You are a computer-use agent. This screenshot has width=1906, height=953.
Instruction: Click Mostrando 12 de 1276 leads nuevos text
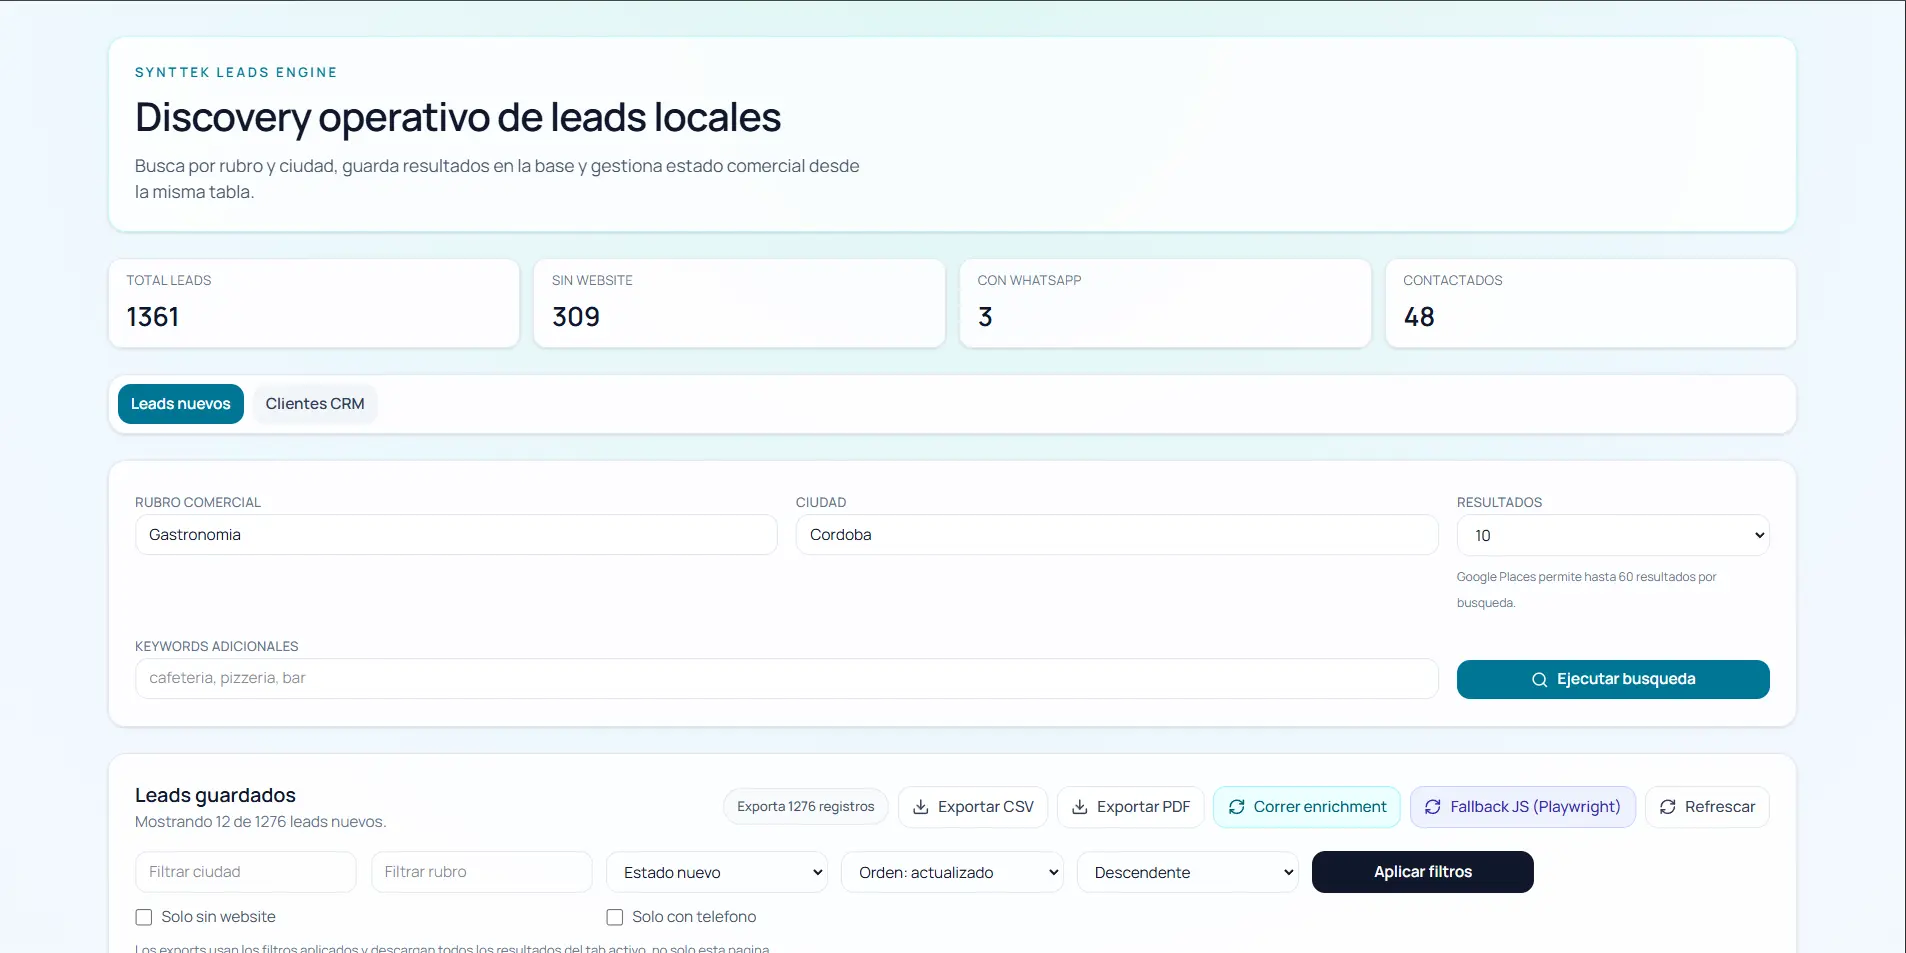click(260, 822)
